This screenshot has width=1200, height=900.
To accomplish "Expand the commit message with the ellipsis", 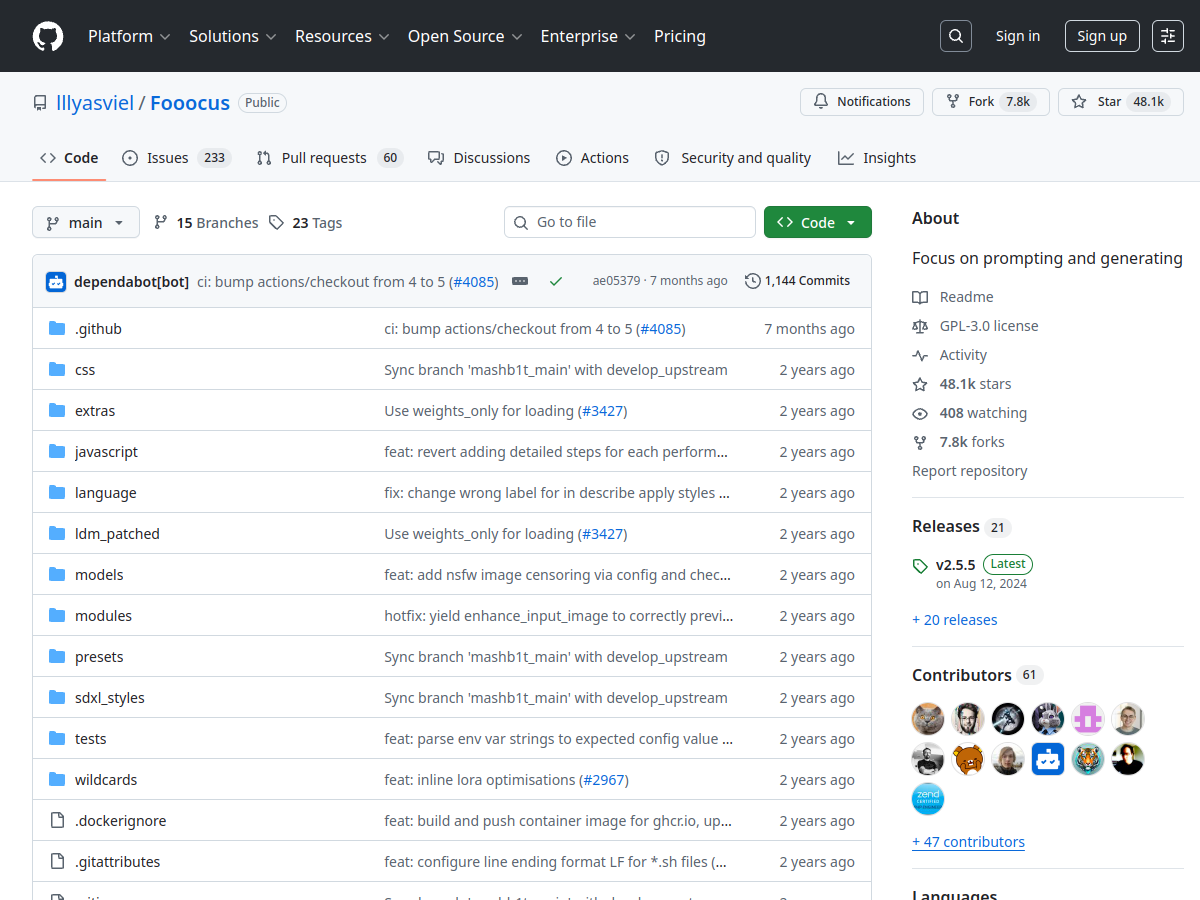I will click(x=519, y=281).
